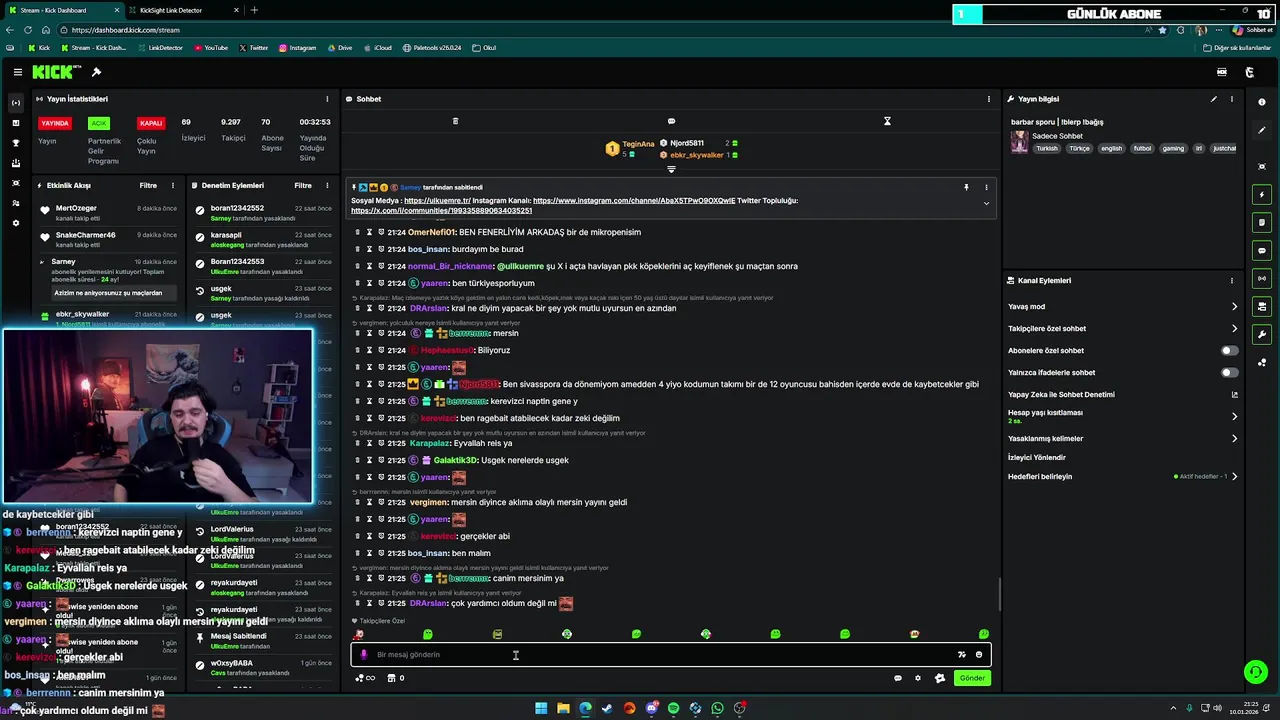Open the hamburger menu beside Kick logo
The height and width of the screenshot is (720, 1280).
[17, 72]
